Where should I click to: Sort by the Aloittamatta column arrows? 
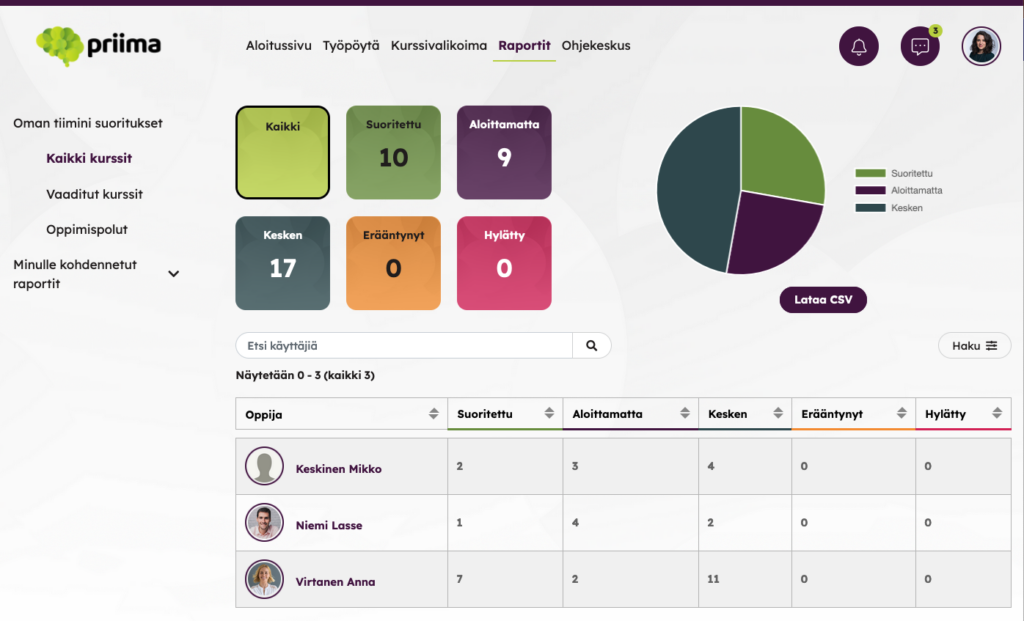point(684,413)
